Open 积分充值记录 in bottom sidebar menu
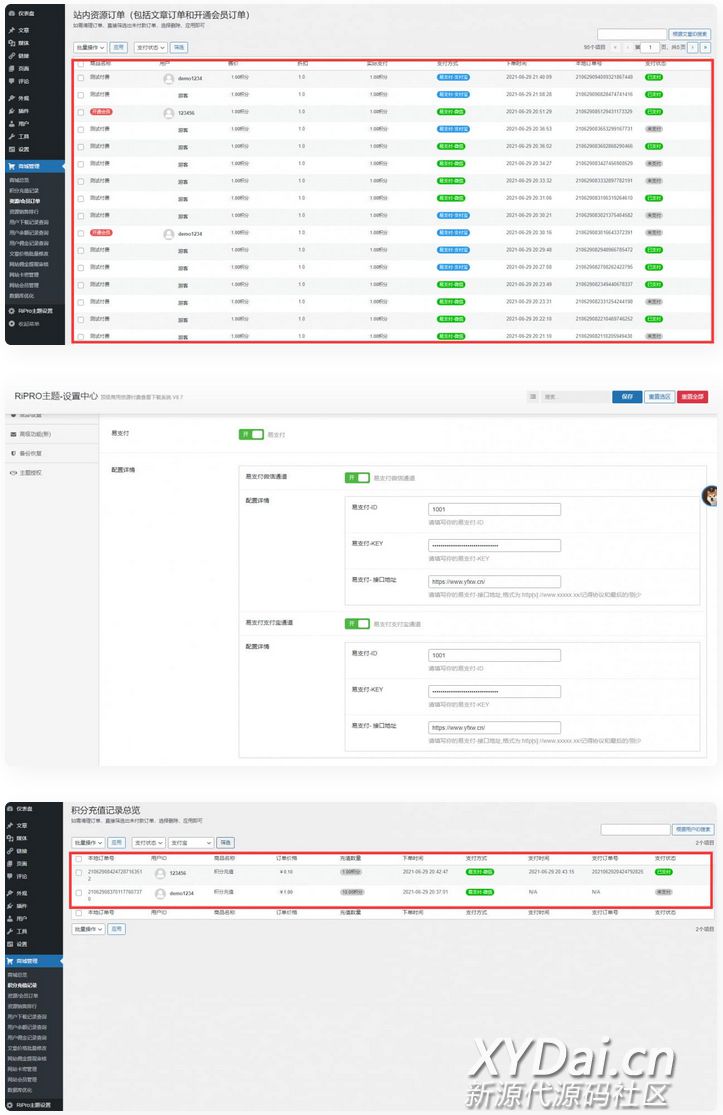The height and width of the screenshot is (1115, 723). tap(24, 985)
